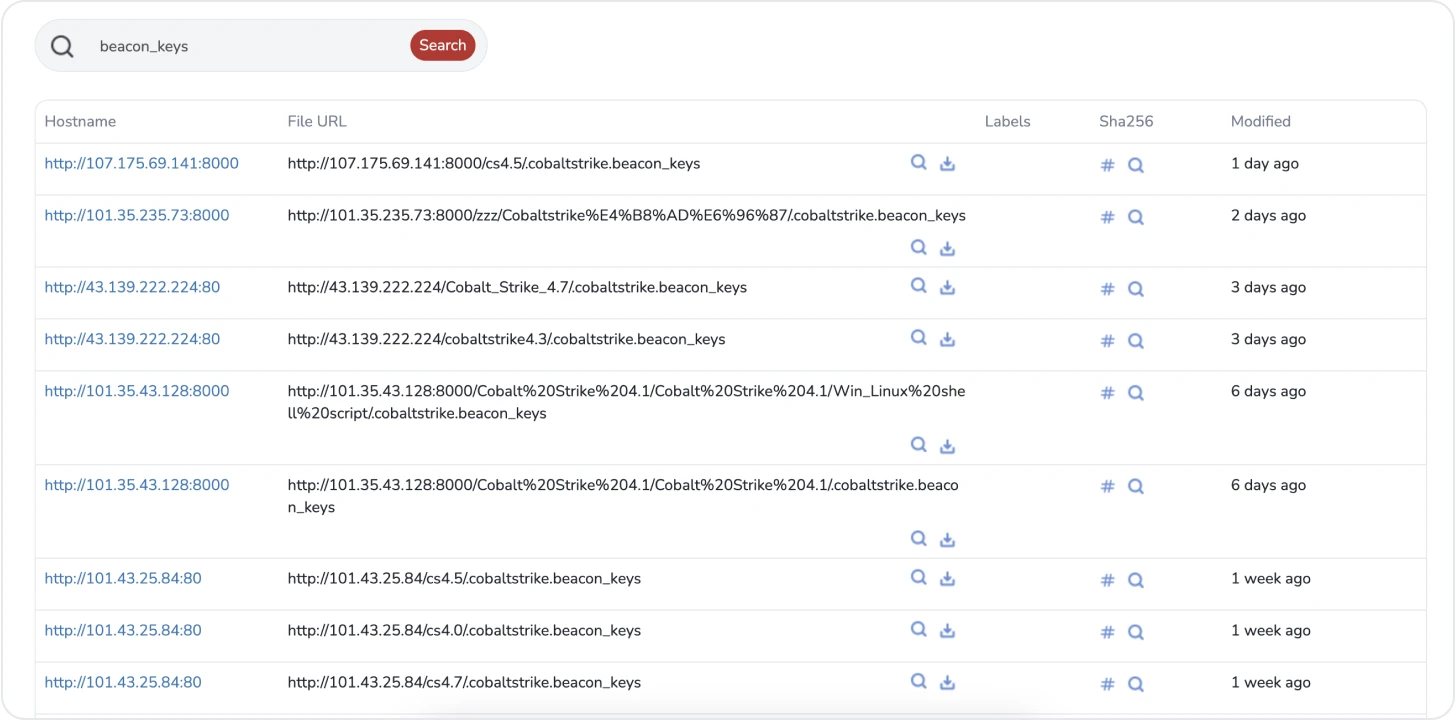Search by Sha256 for cobaltstrike4.3 row
Viewport: 1455px width, 720px height.
click(1135, 341)
